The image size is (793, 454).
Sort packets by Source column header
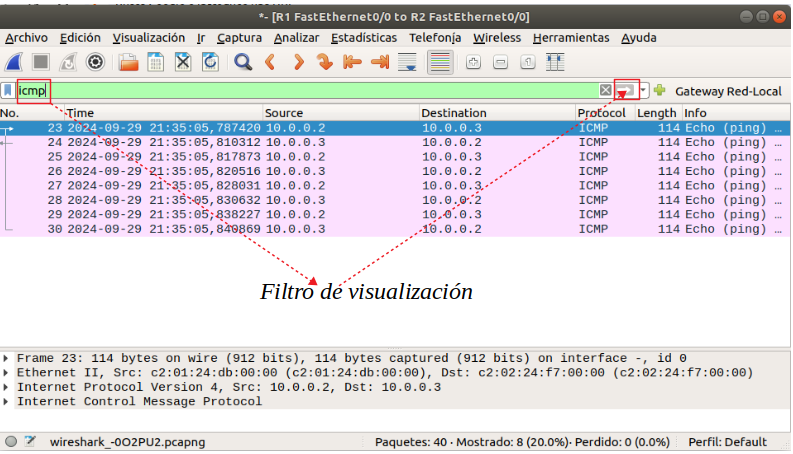[341, 113]
